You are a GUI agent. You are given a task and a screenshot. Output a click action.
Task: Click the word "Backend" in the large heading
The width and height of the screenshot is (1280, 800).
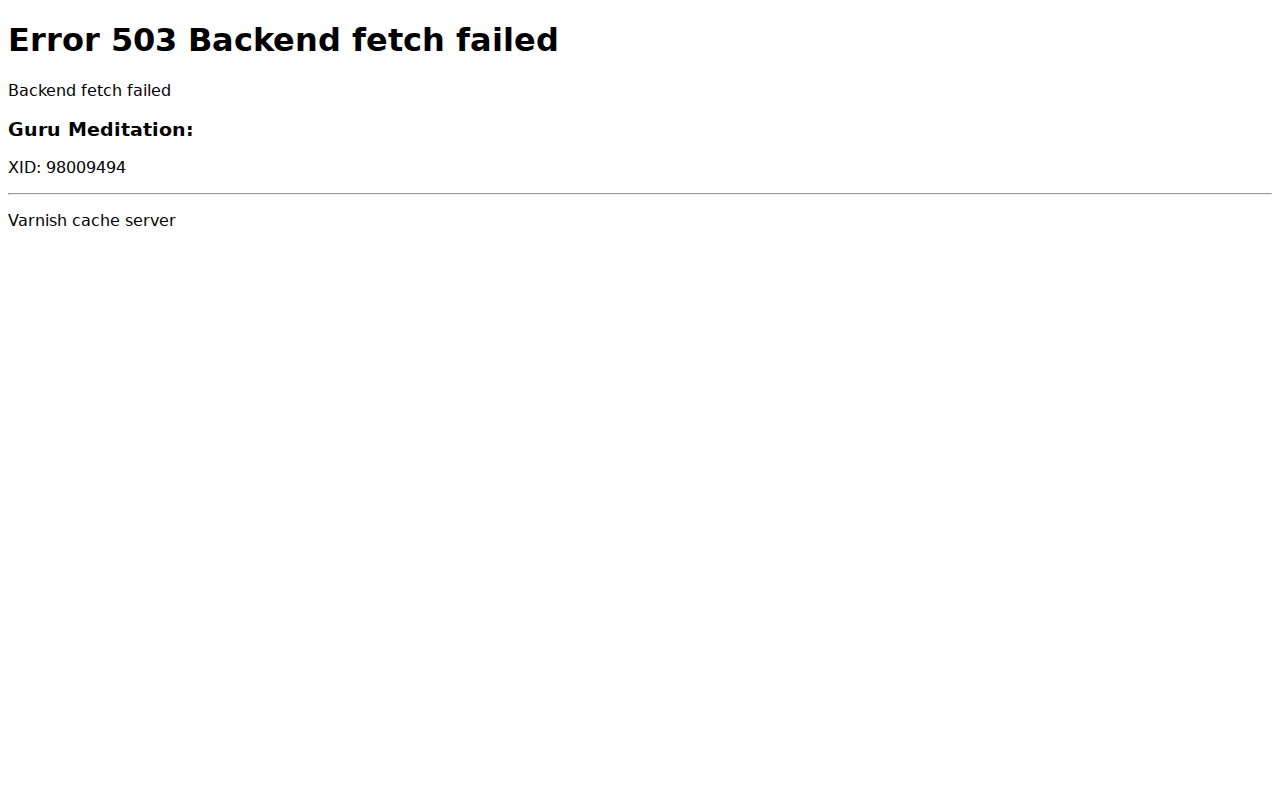click(264, 40)
